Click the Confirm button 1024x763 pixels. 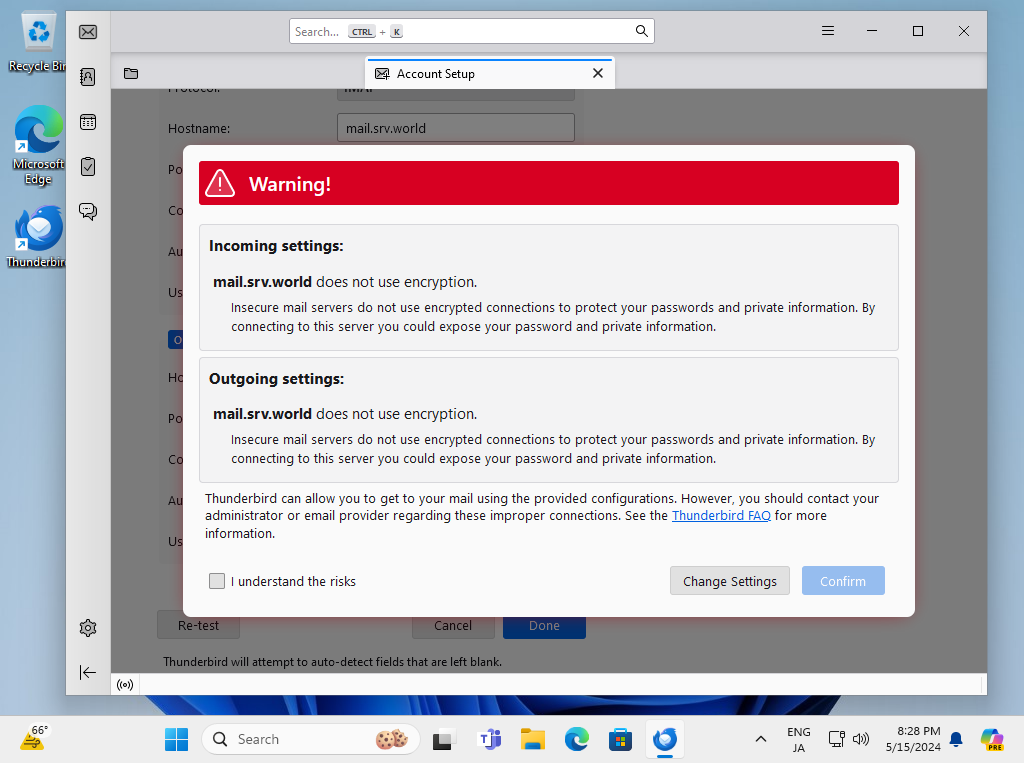843,581
